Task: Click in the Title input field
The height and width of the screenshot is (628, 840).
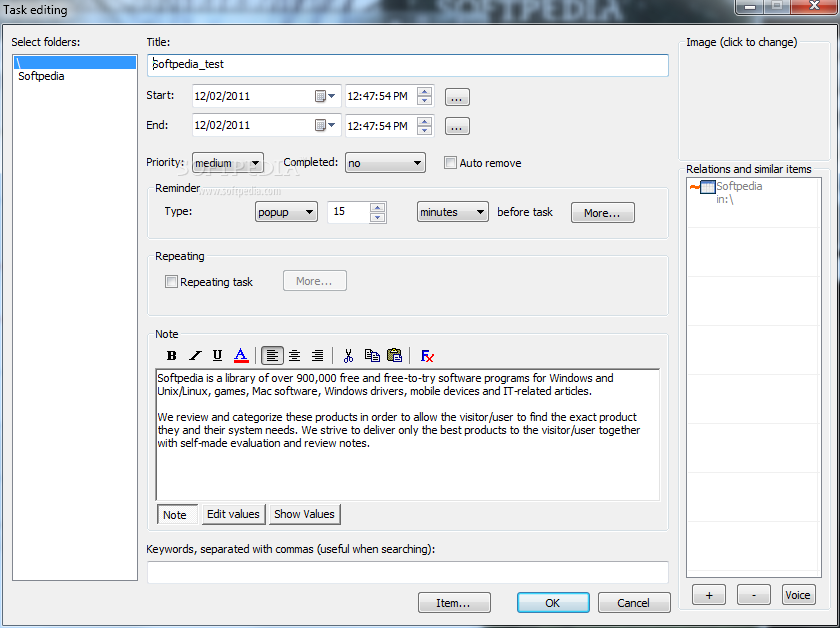Action: coord(408,65)
